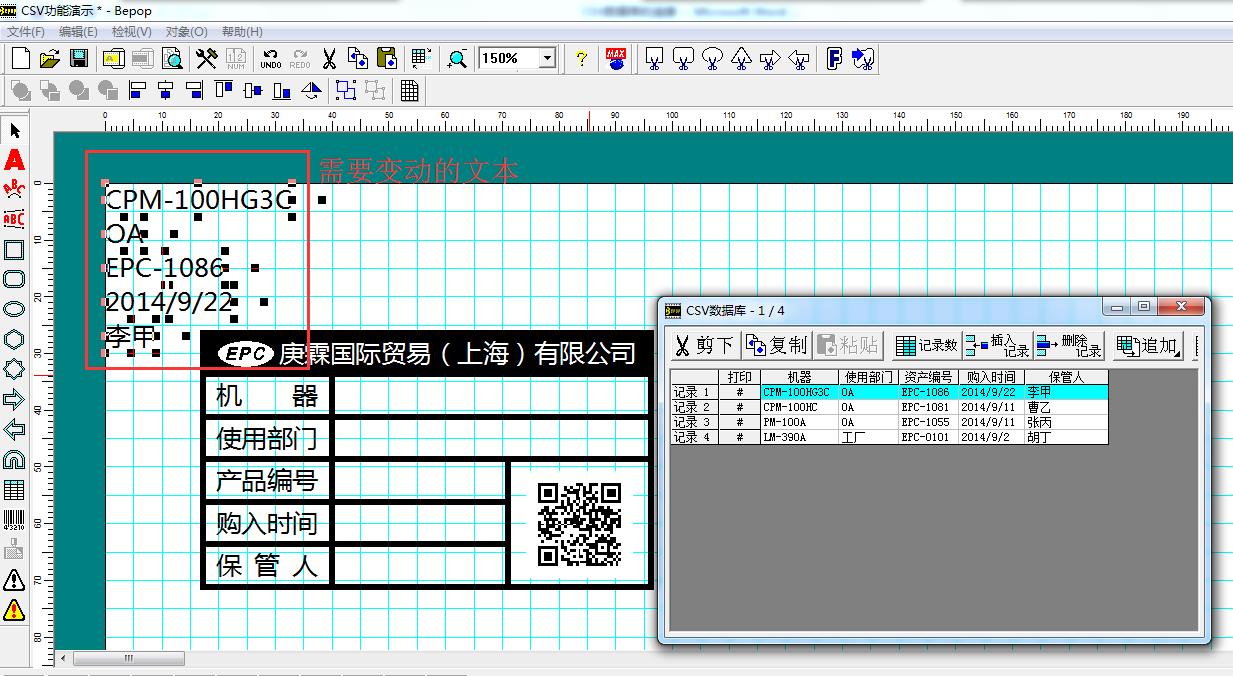The height and width of the screenshot is (676, 1233).
Task: Click the empty field beside 使用部门 on label
Action: tap(490, 438)
